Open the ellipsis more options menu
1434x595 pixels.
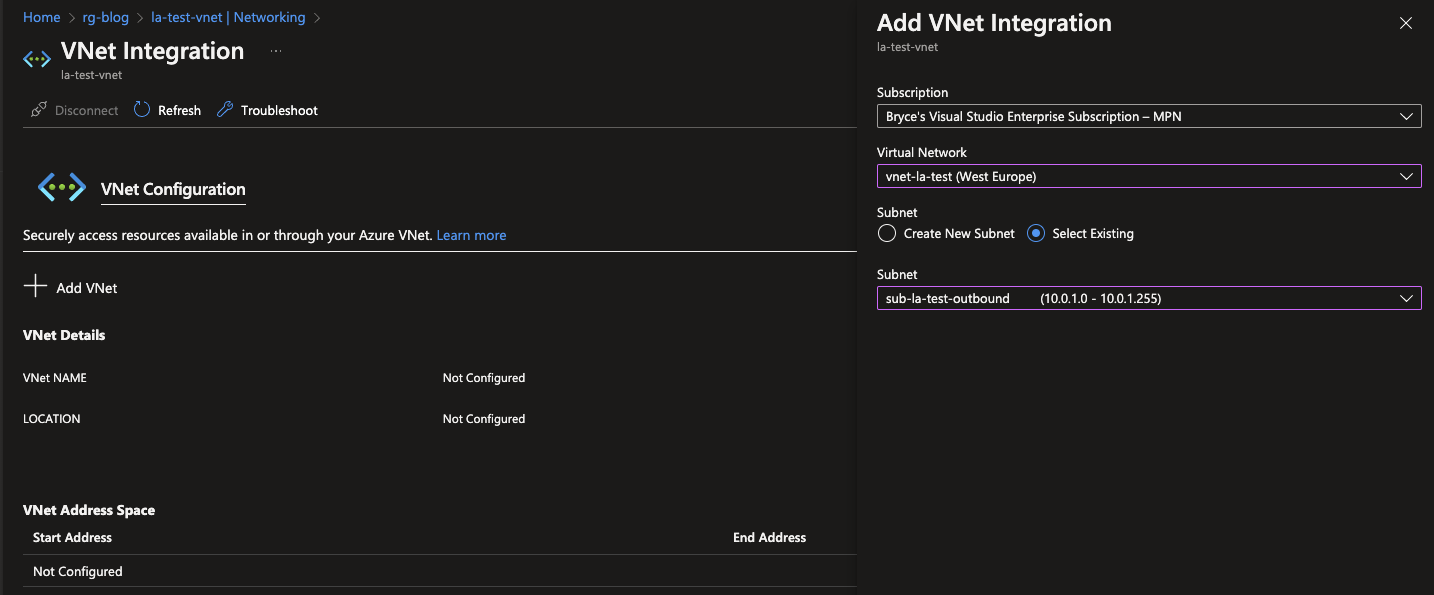(276, 51)
